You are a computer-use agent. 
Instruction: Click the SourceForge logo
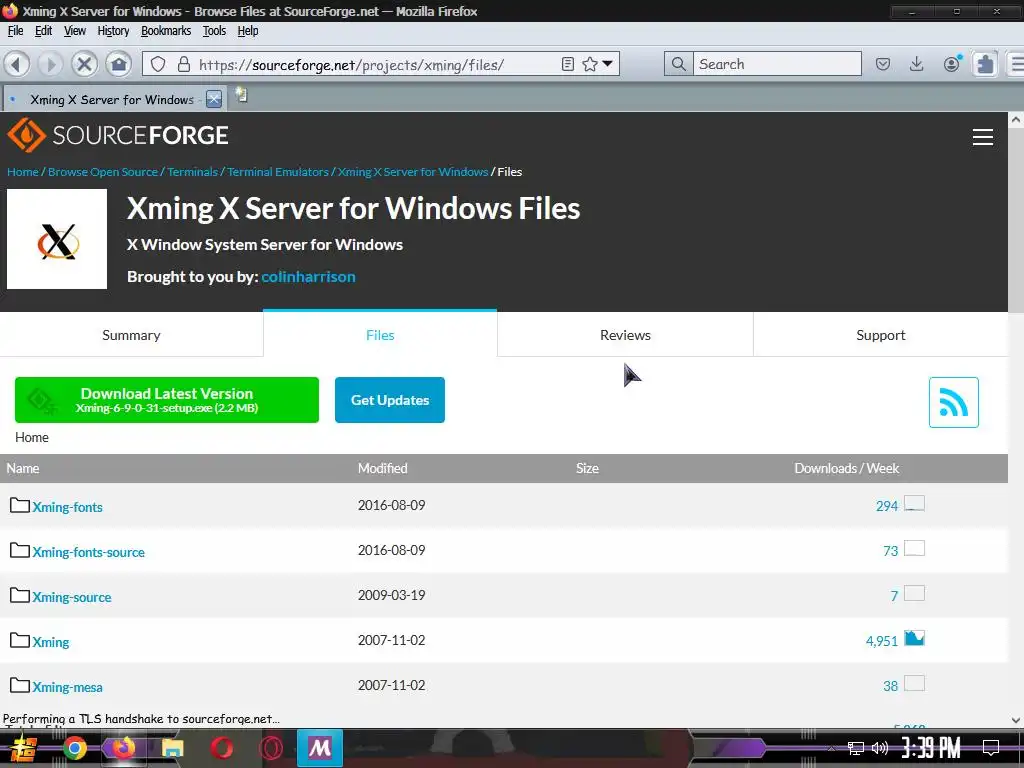(118, 135)
